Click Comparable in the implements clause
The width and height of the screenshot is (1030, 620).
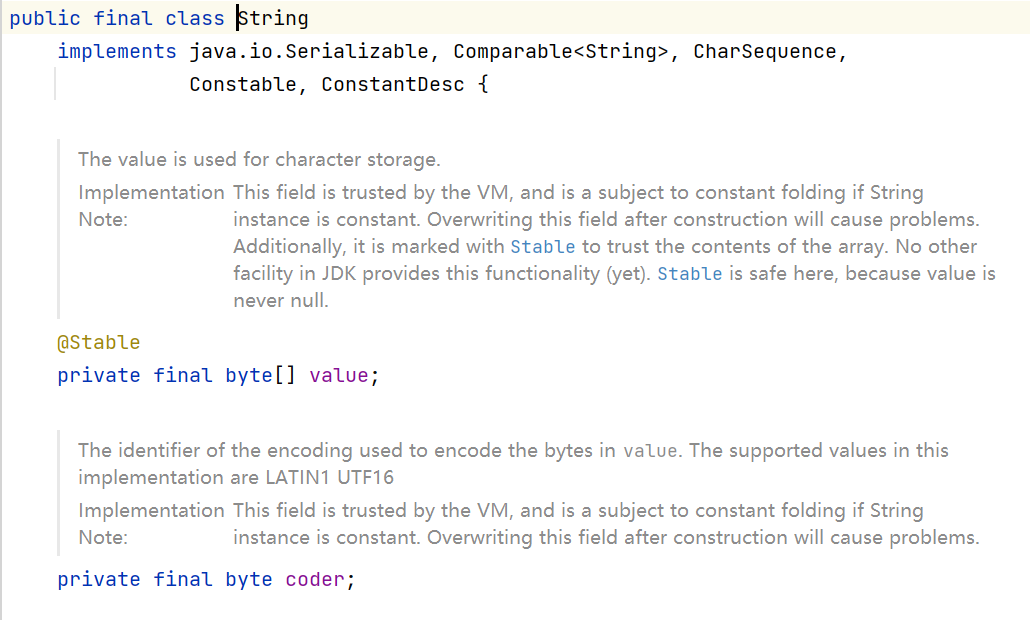(513, 52)
